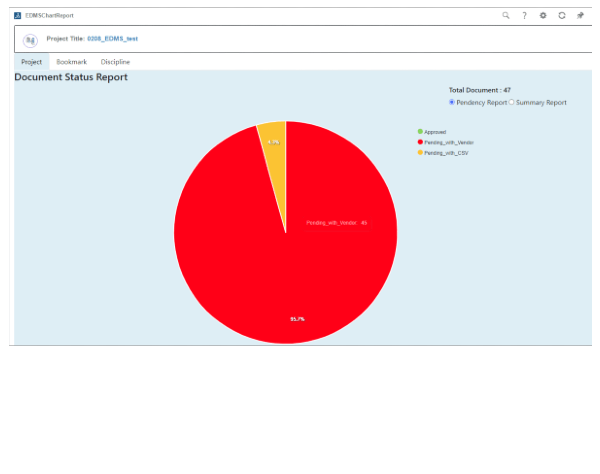Click the search magnifier icon in header
Screen dimensions: 600x474
(506, 16)
